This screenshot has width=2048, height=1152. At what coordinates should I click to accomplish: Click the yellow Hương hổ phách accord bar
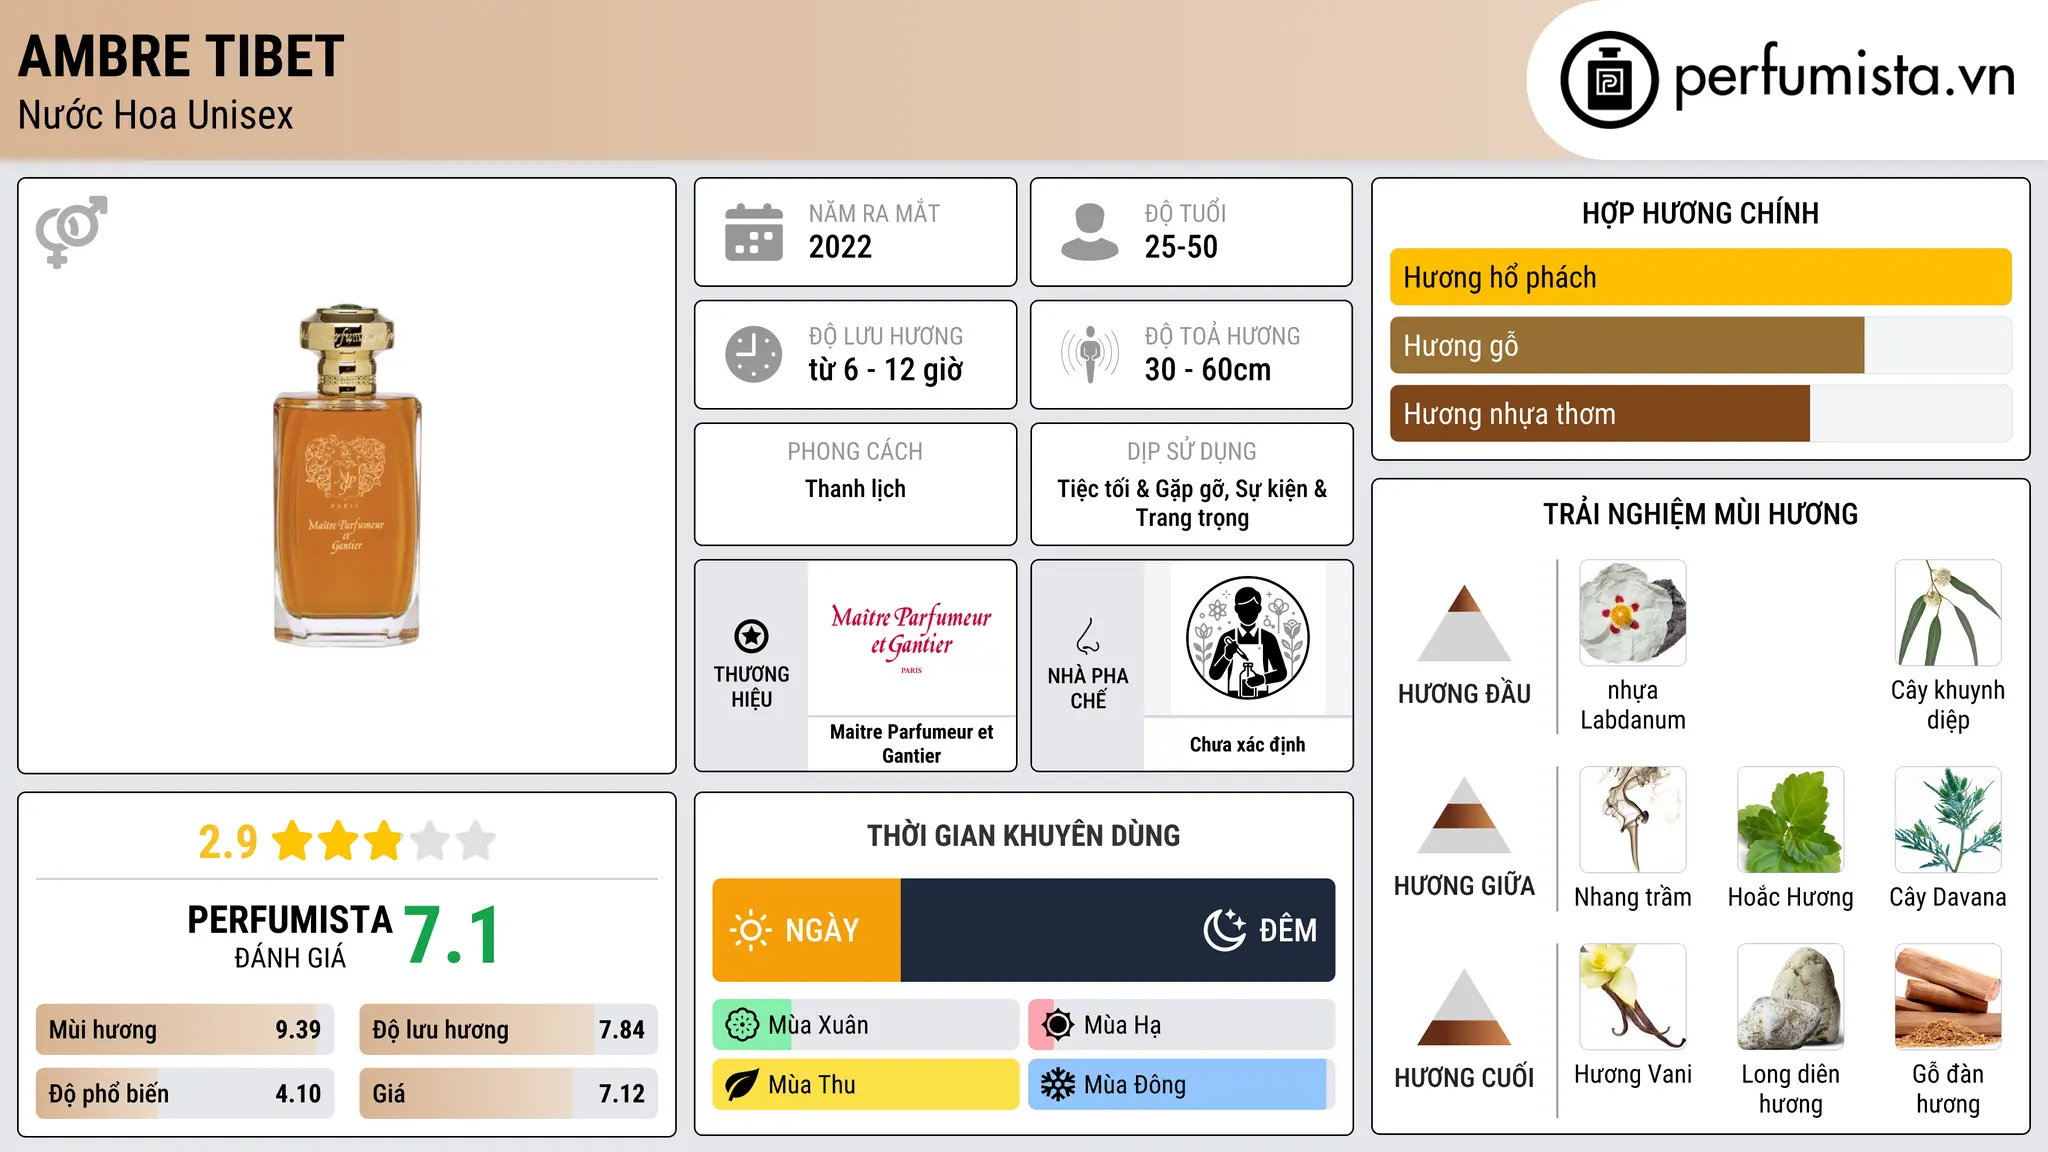tap(1701, 277)
